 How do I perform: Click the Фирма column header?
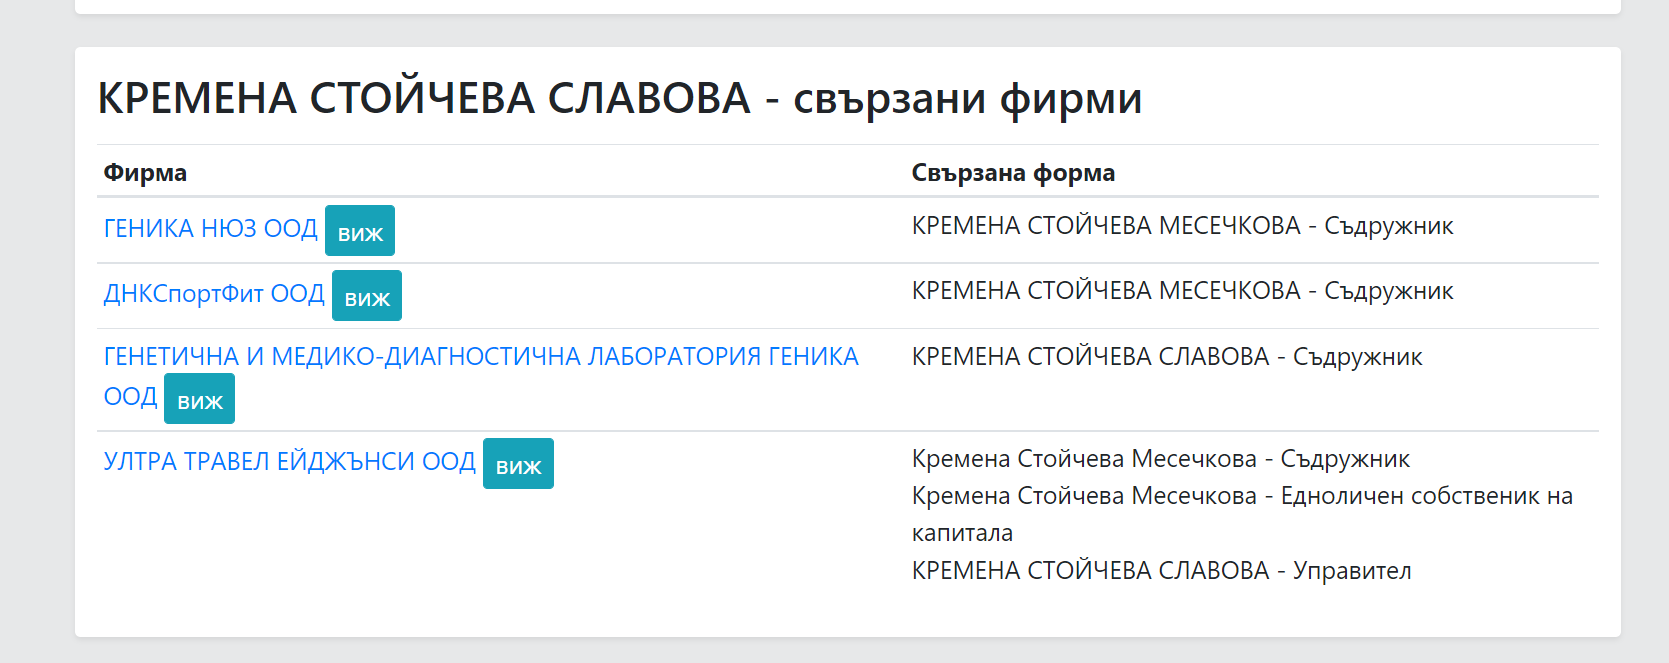click(145, 173)
